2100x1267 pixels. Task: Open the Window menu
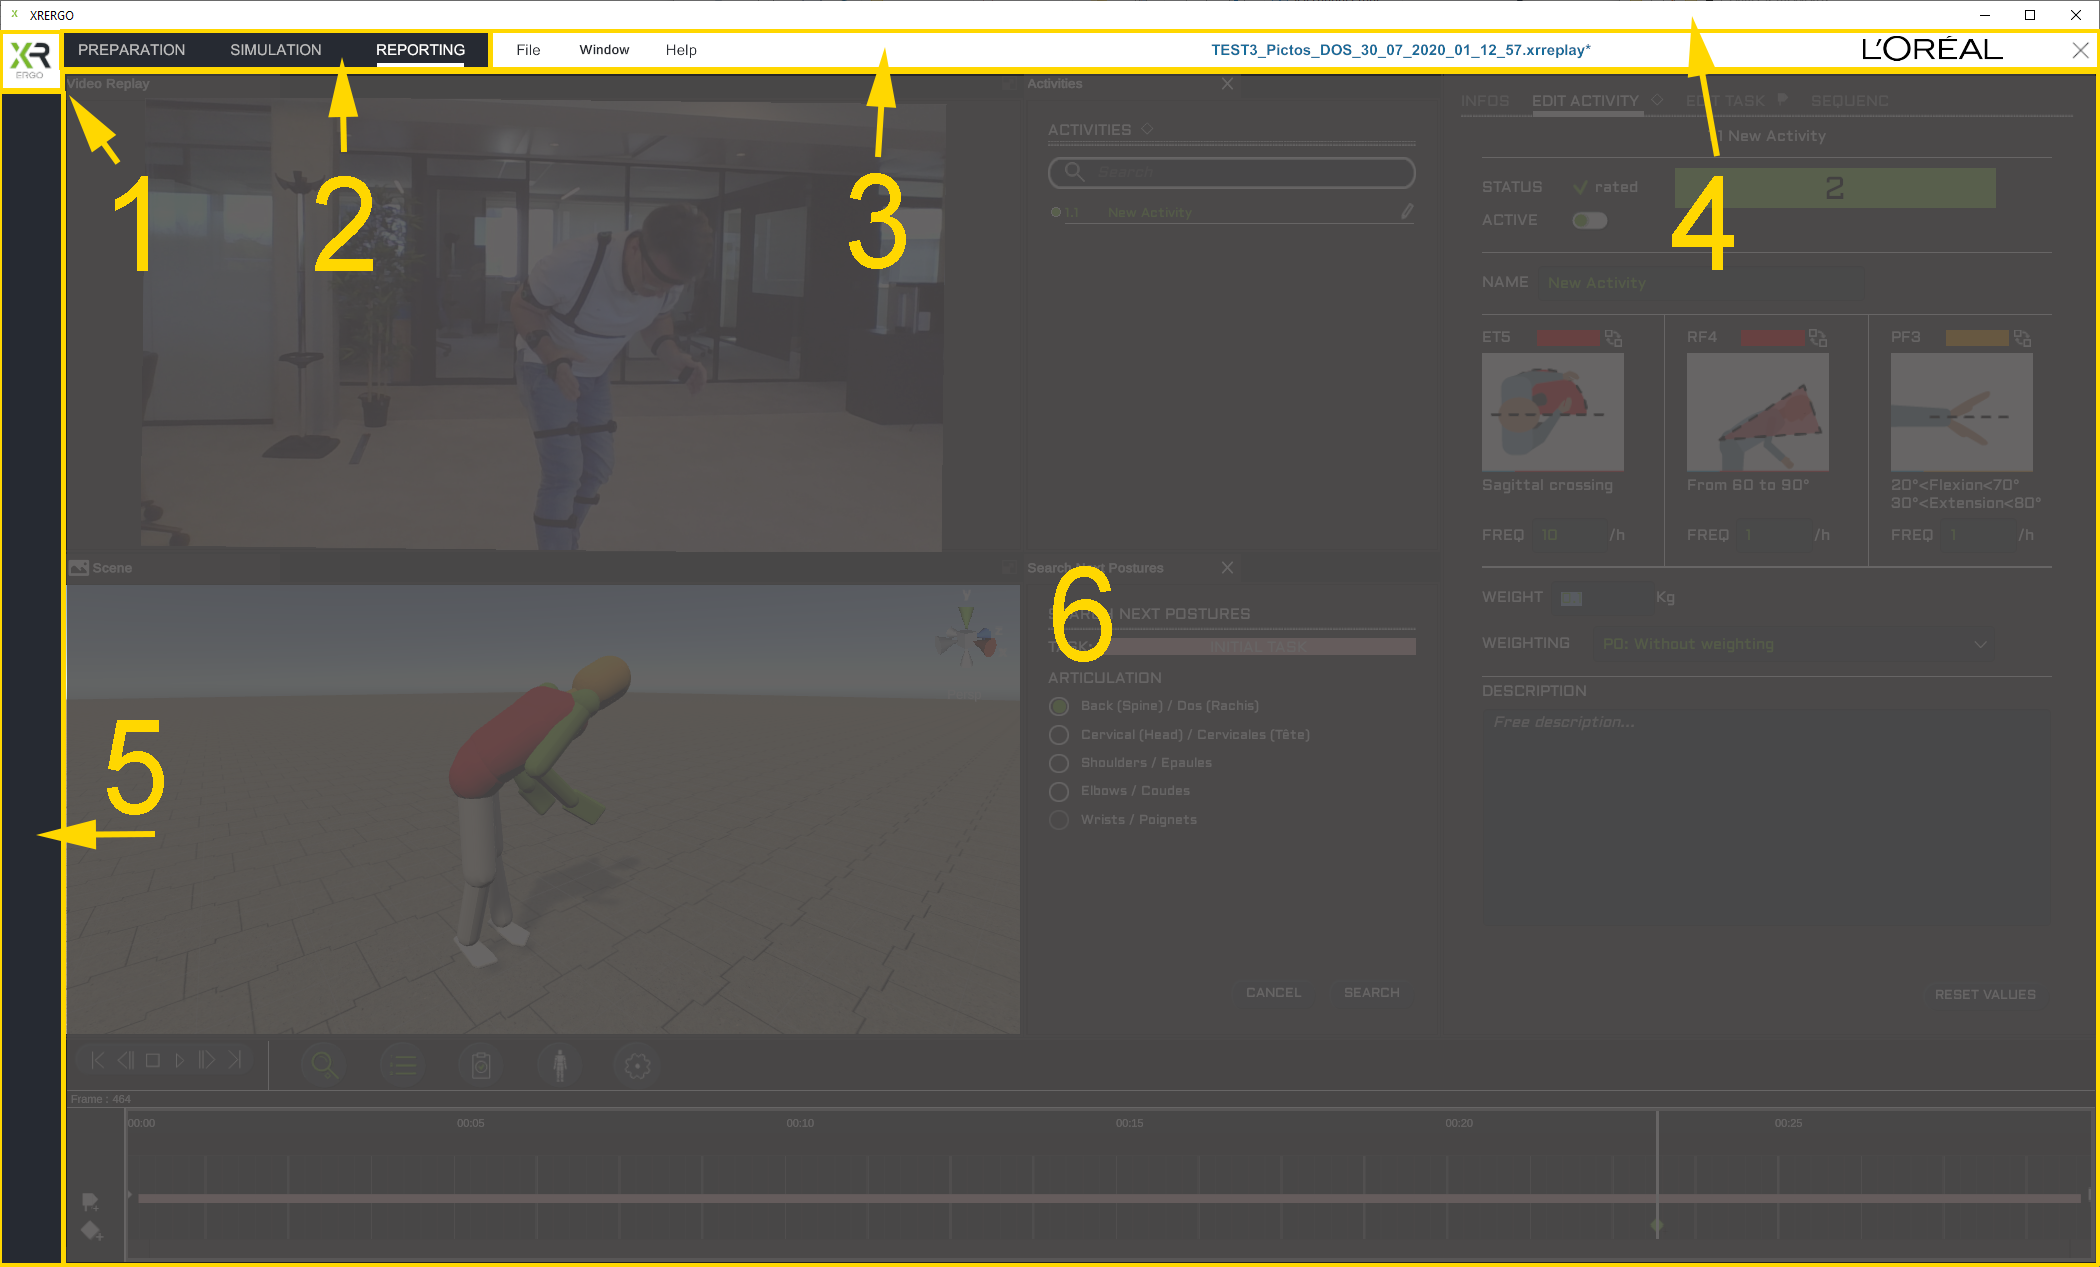[604, 50]
